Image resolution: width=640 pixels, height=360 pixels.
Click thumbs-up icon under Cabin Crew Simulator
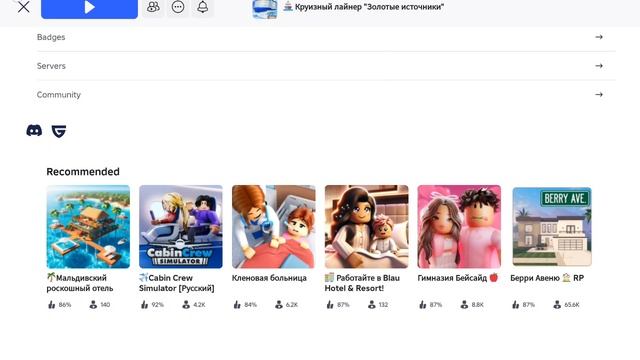(x=144, y=304)
